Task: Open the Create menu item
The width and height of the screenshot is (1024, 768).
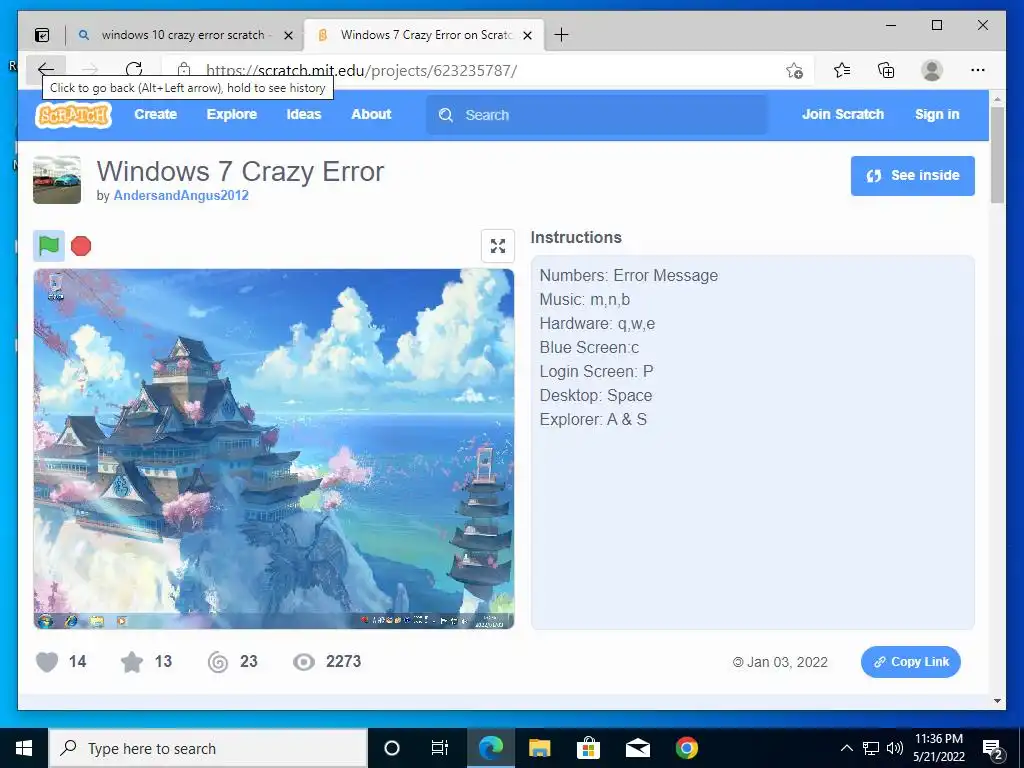Action: click(155, 114)
